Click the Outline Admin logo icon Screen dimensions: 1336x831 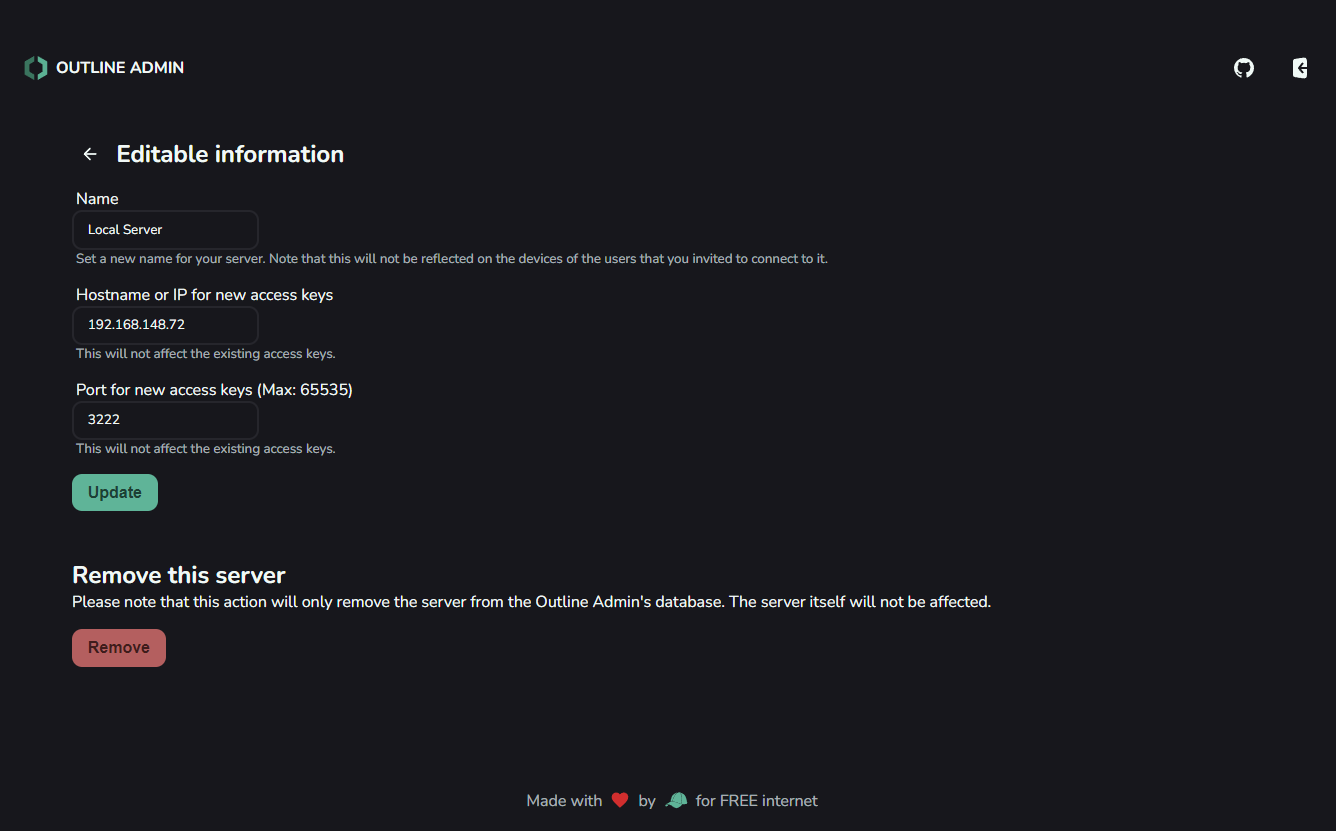click(x=36, y=68)
